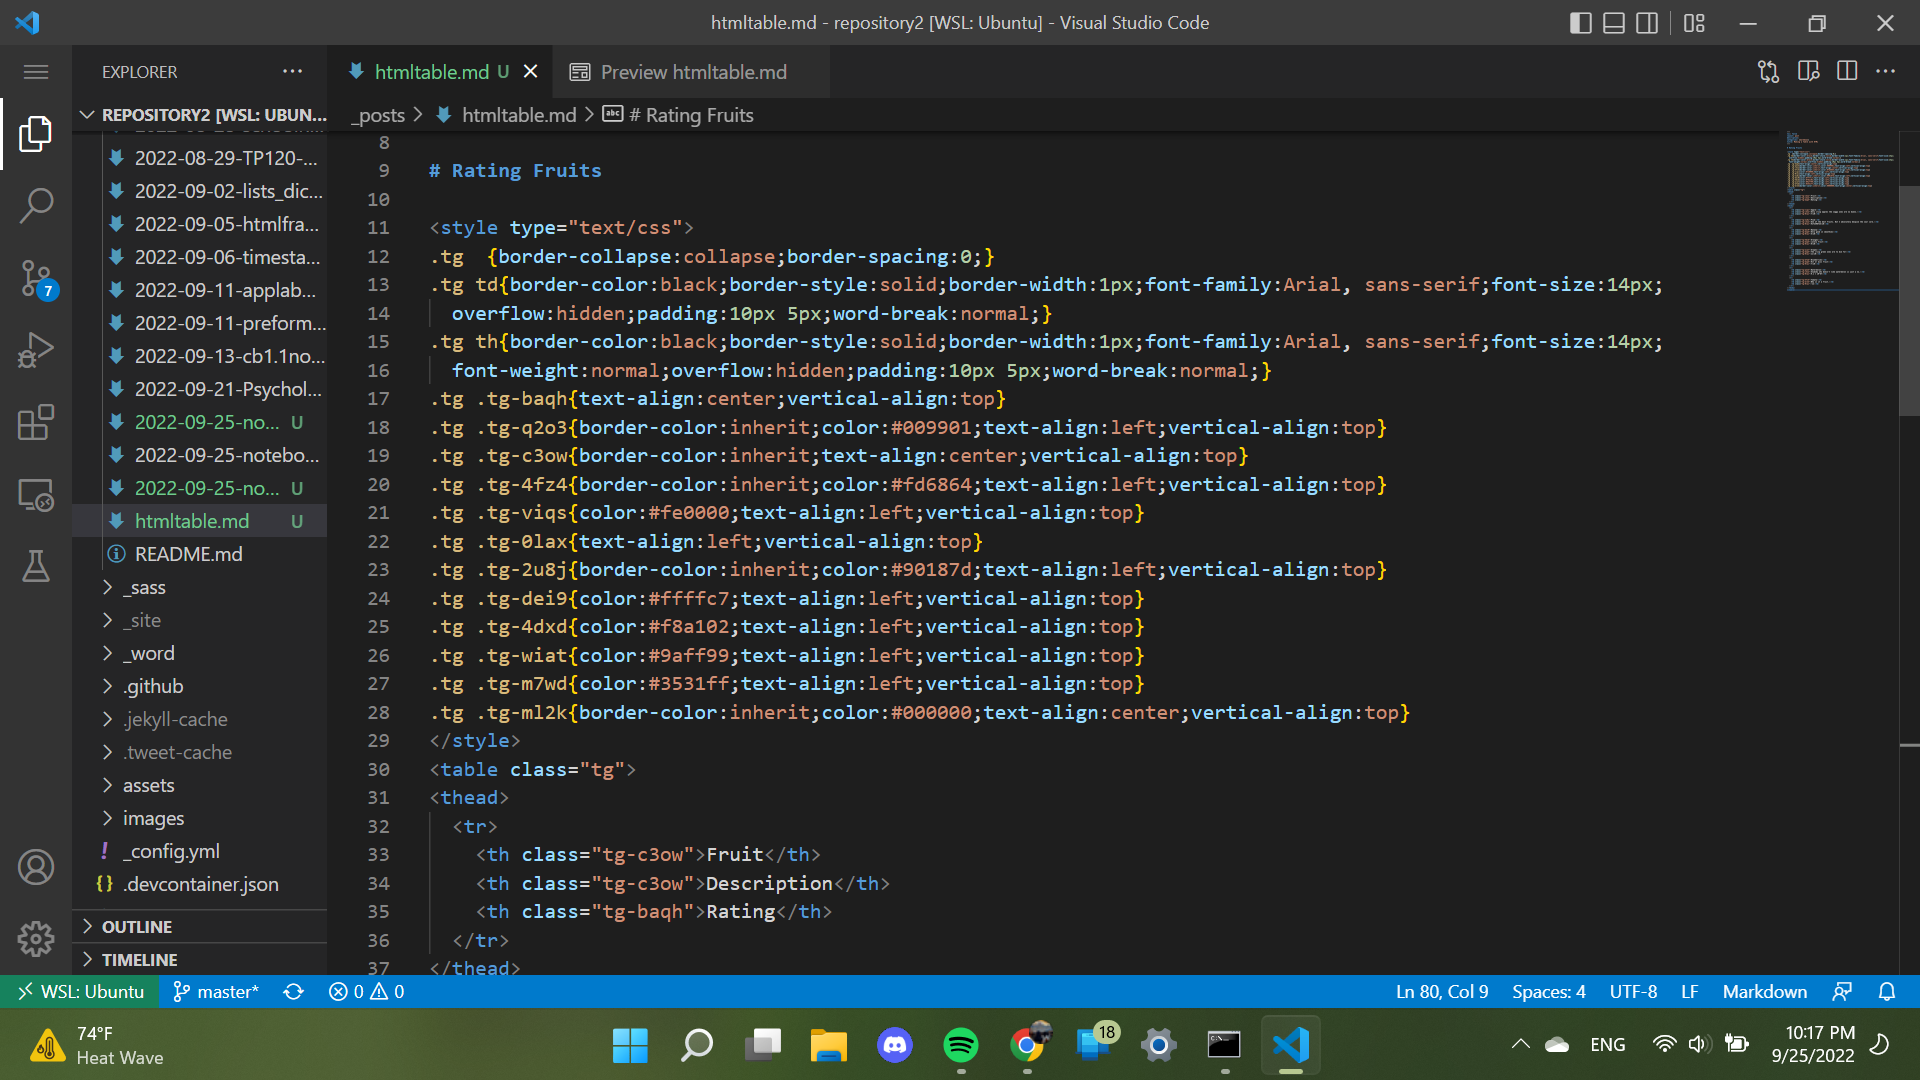Open the Manage gear menu
The image size is (1920, 1080).
click(36, 938)
